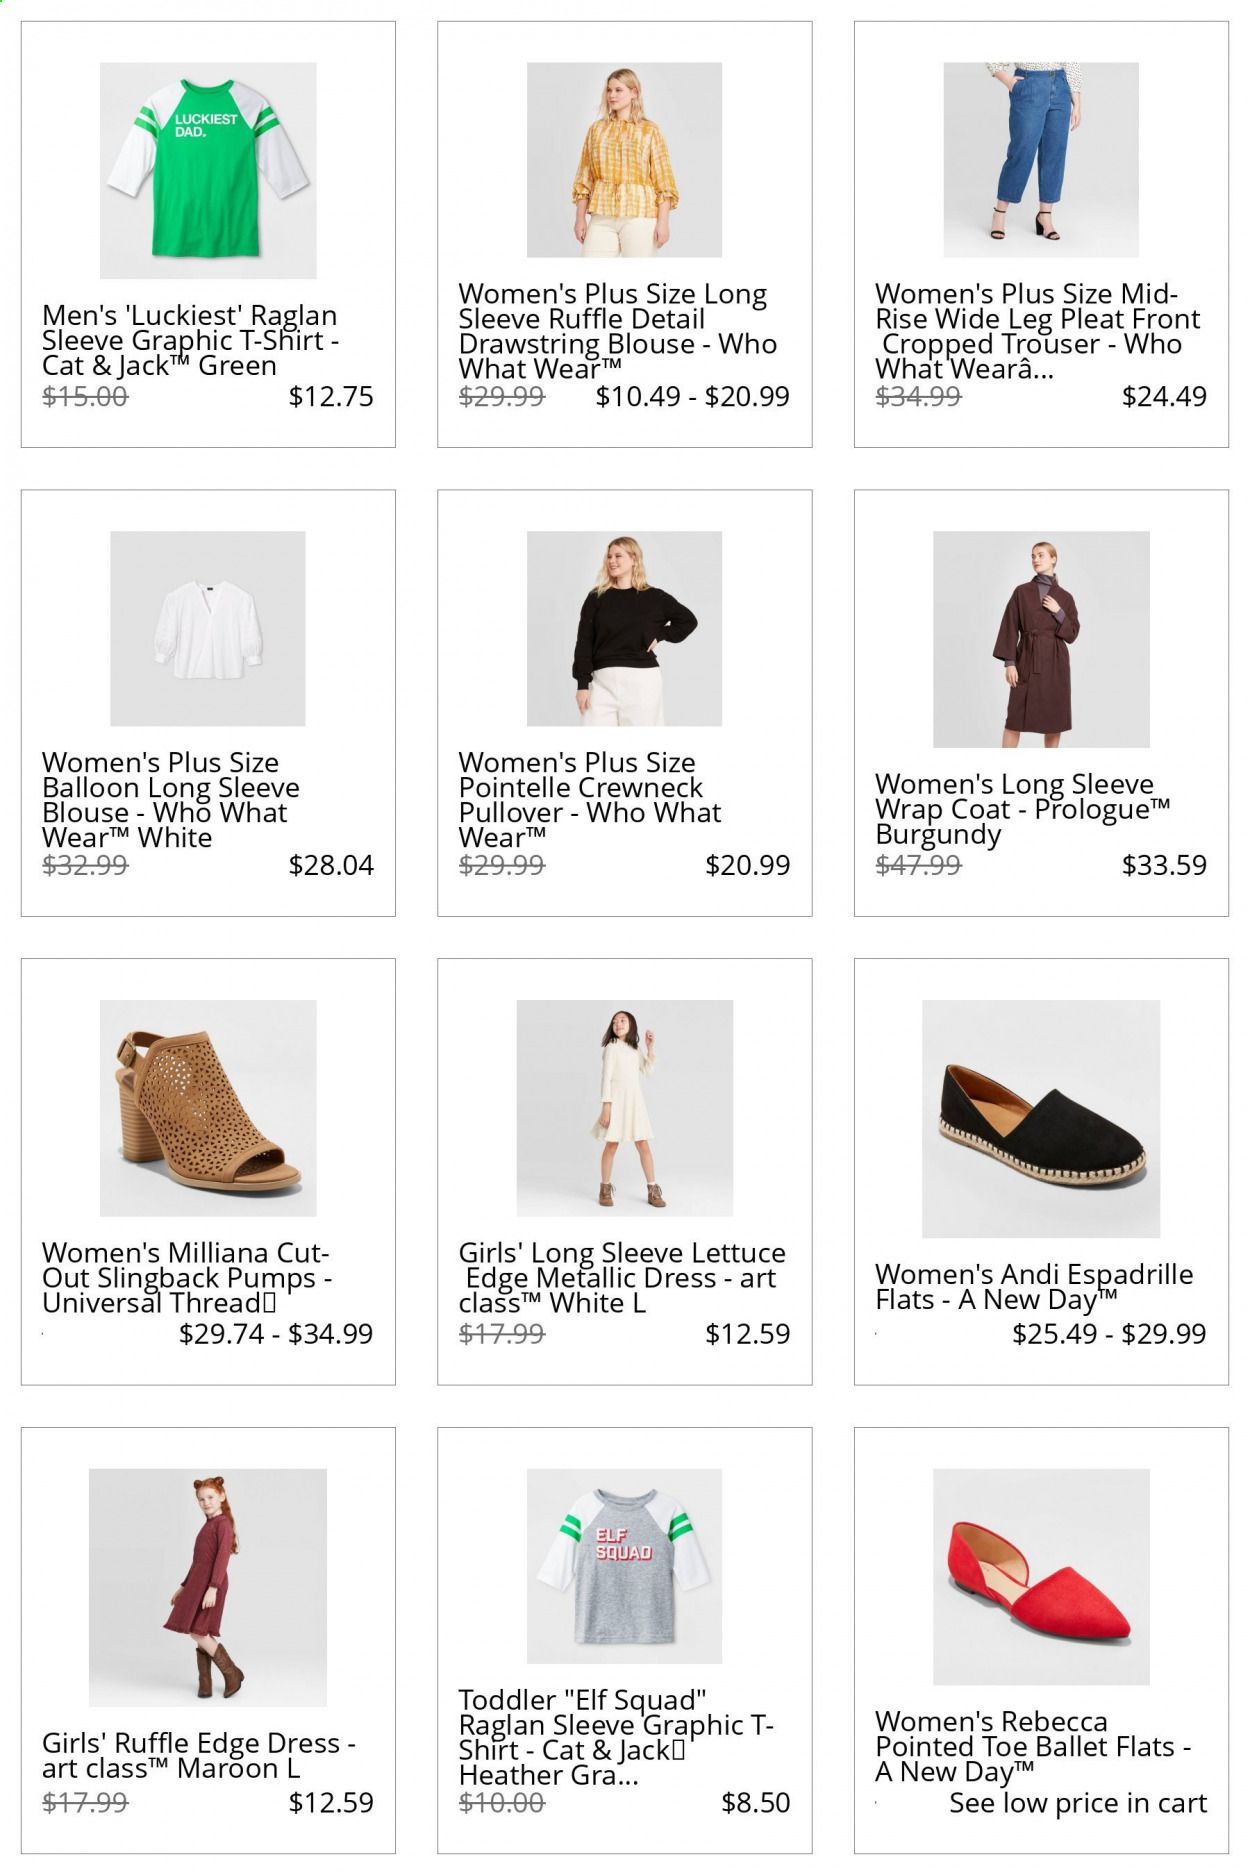
Task: Click Women's Long Sleeve Wrap Coat title
Action: (x=1023, y=809)
